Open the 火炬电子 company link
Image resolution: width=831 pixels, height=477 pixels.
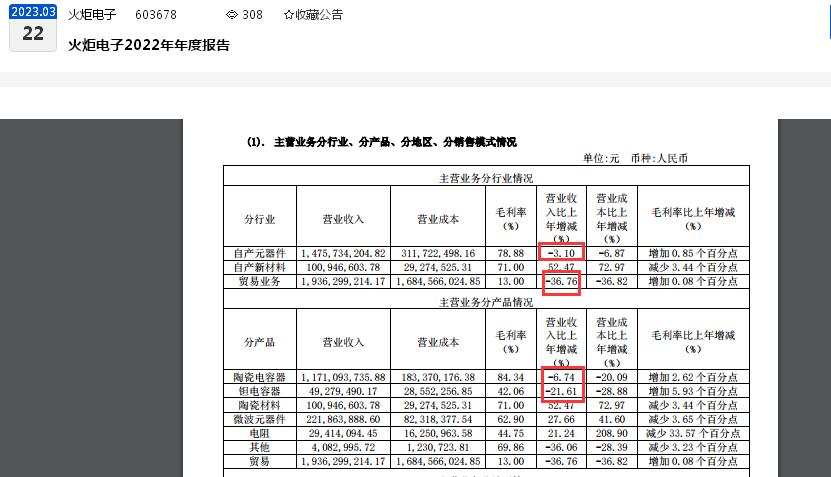point(92,15)
